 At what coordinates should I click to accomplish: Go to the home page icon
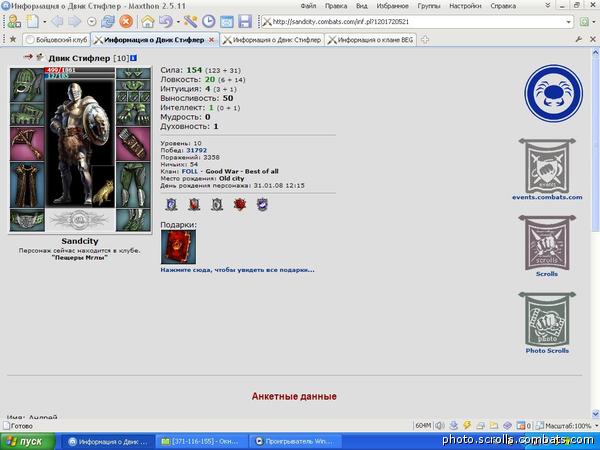click(148, 21)
